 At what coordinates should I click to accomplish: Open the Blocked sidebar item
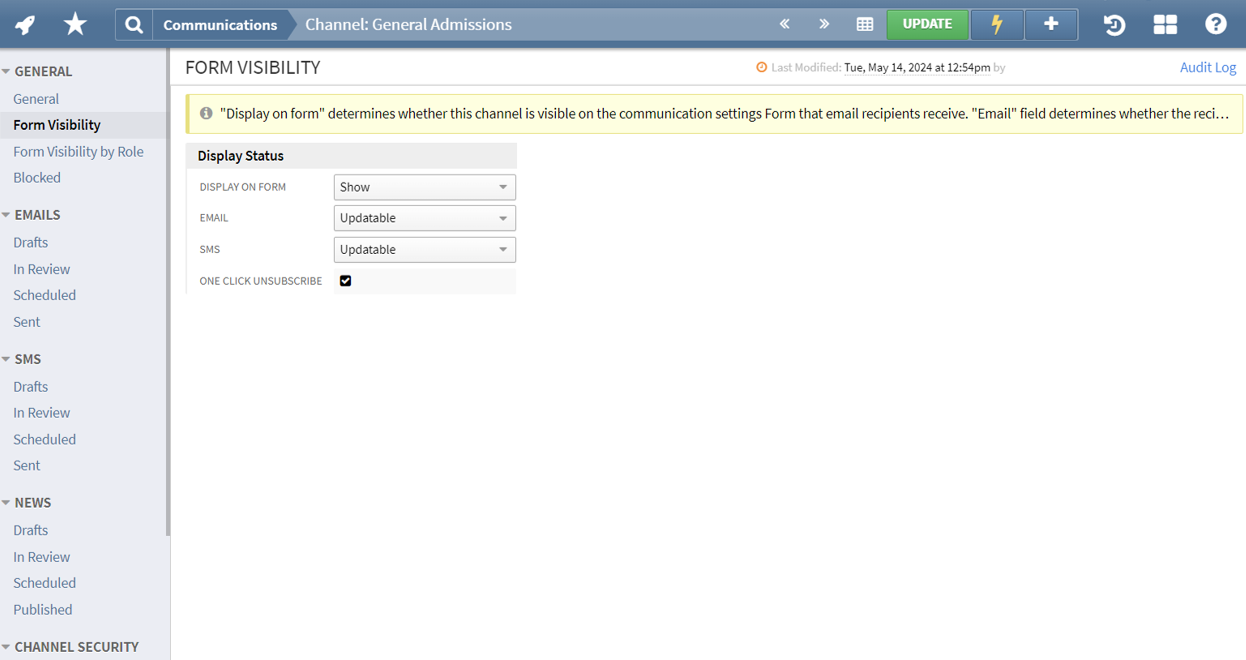pos(37,178)
